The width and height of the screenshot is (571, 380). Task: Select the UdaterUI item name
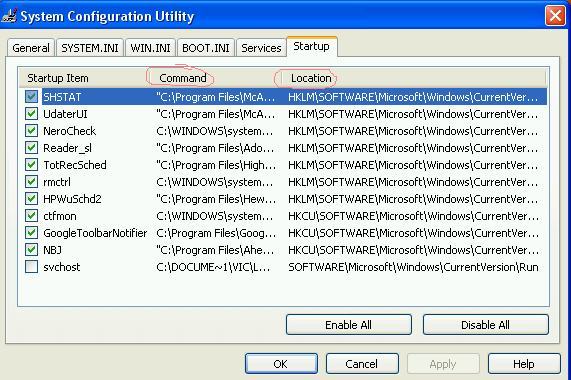[65, 114]
